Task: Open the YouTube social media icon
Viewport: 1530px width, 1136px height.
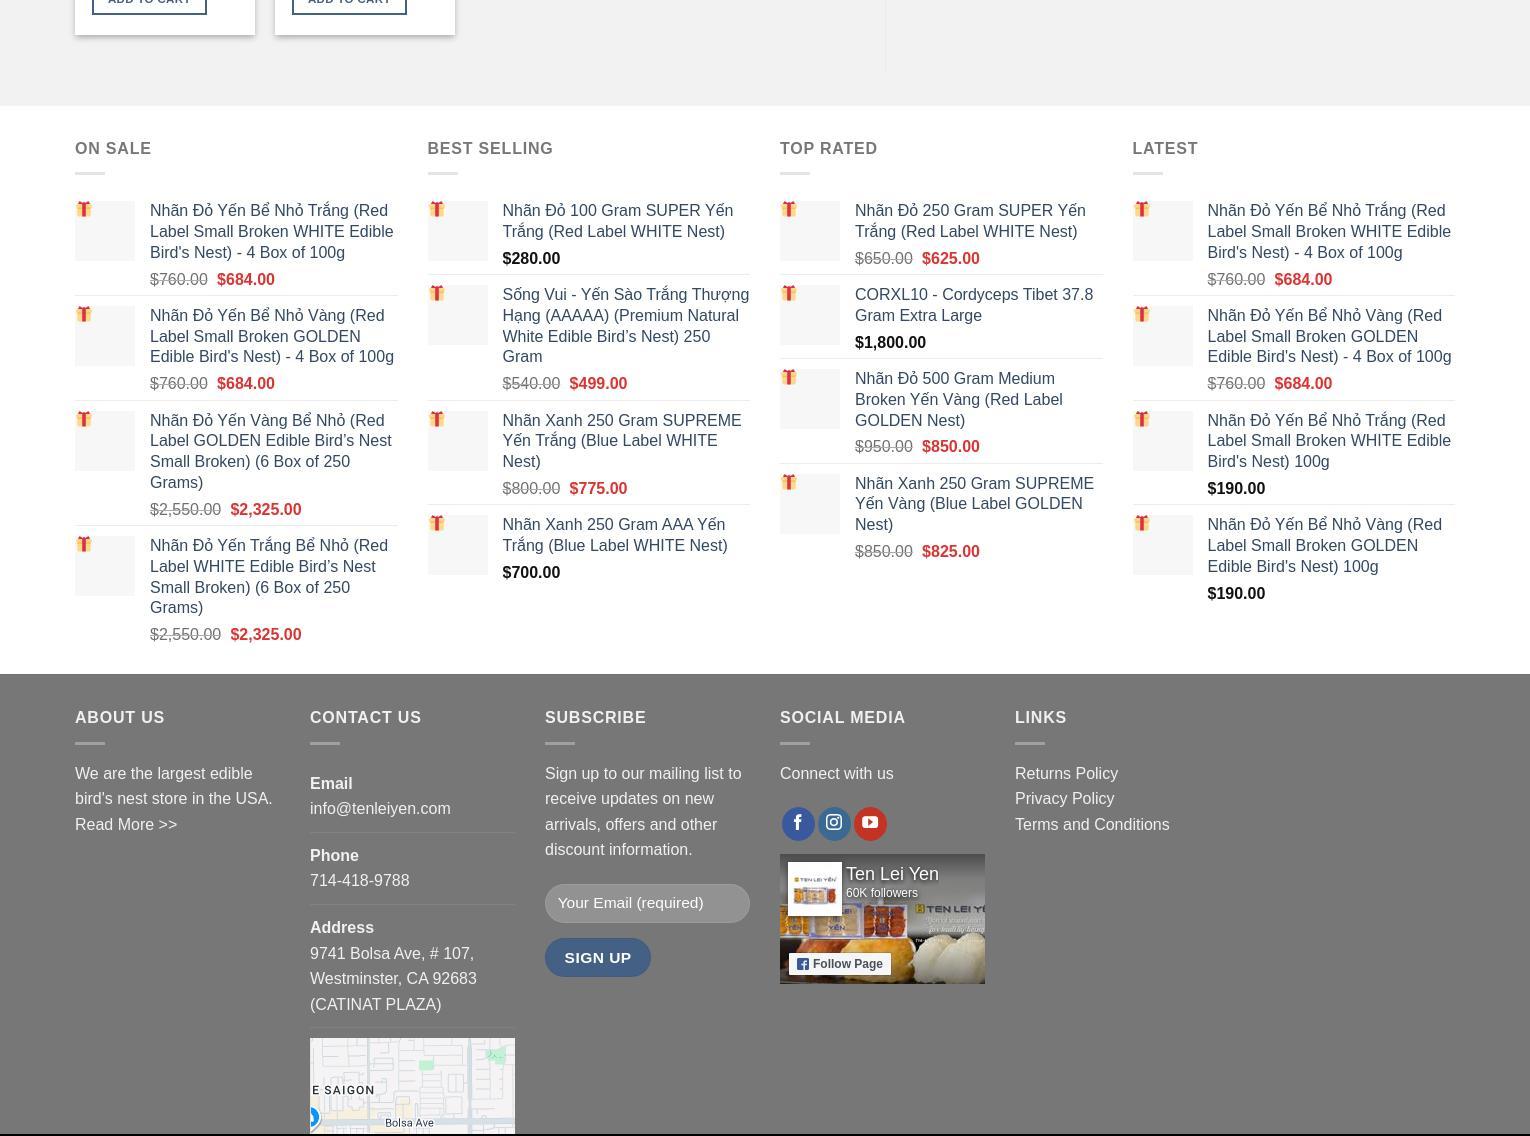Action: click(870, 823)
